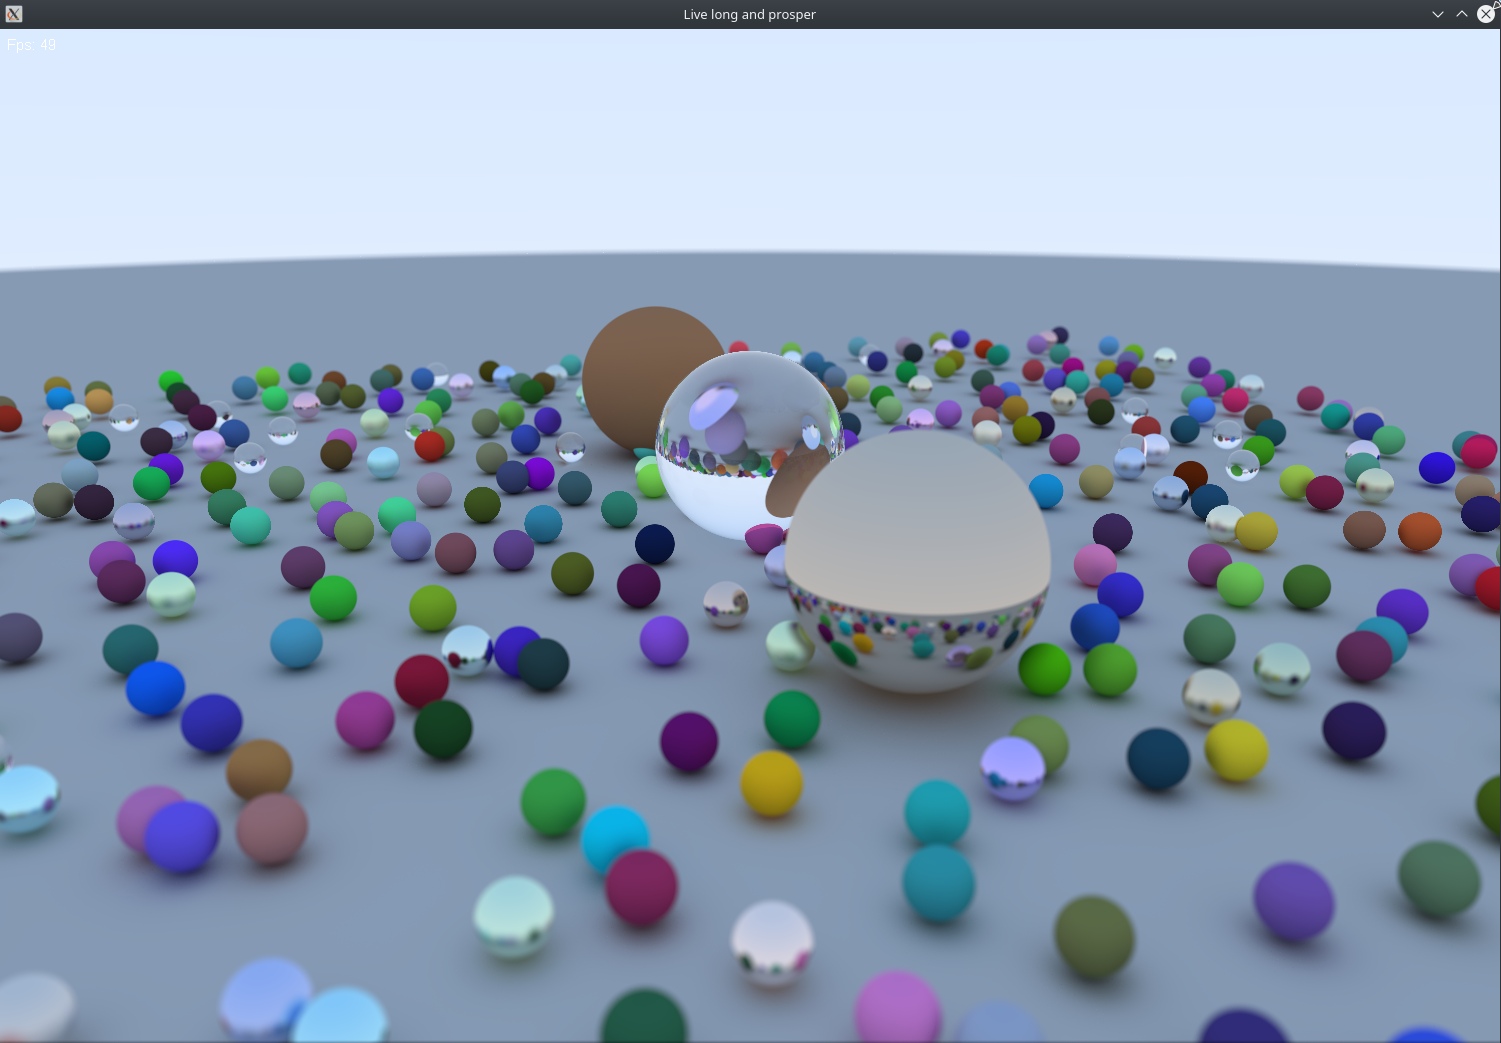Click the Fps counter text
This screenshot has width=1501, height=1043.
pos(31,45)
